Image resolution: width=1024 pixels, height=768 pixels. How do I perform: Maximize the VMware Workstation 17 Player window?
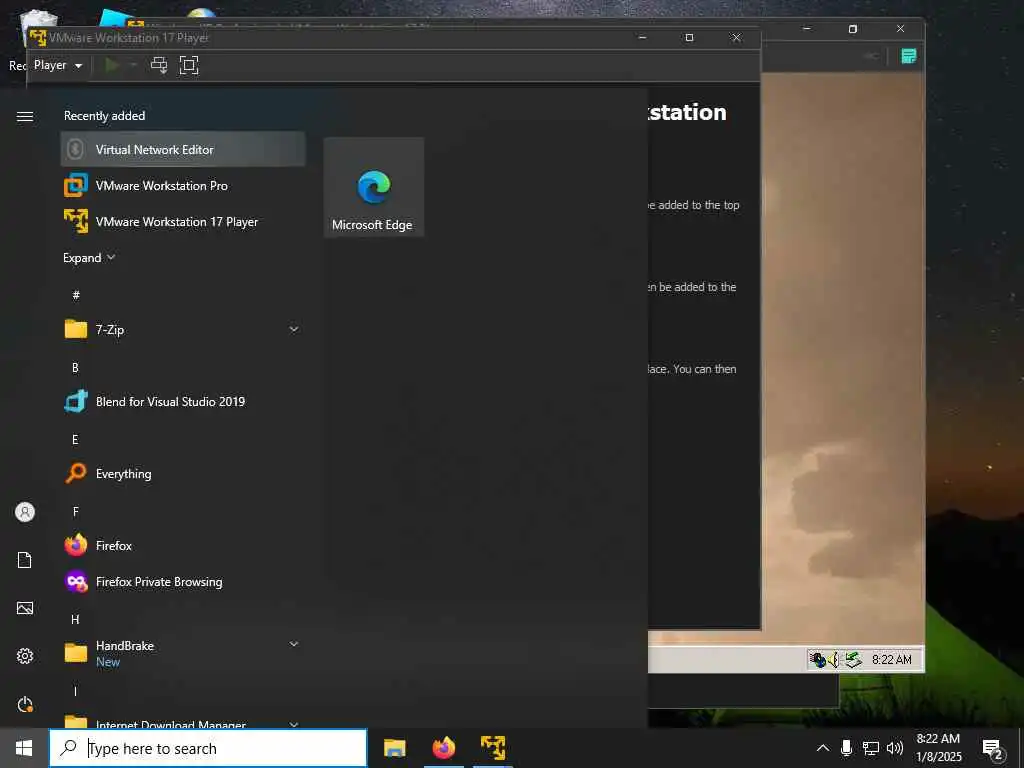[689, 38]
